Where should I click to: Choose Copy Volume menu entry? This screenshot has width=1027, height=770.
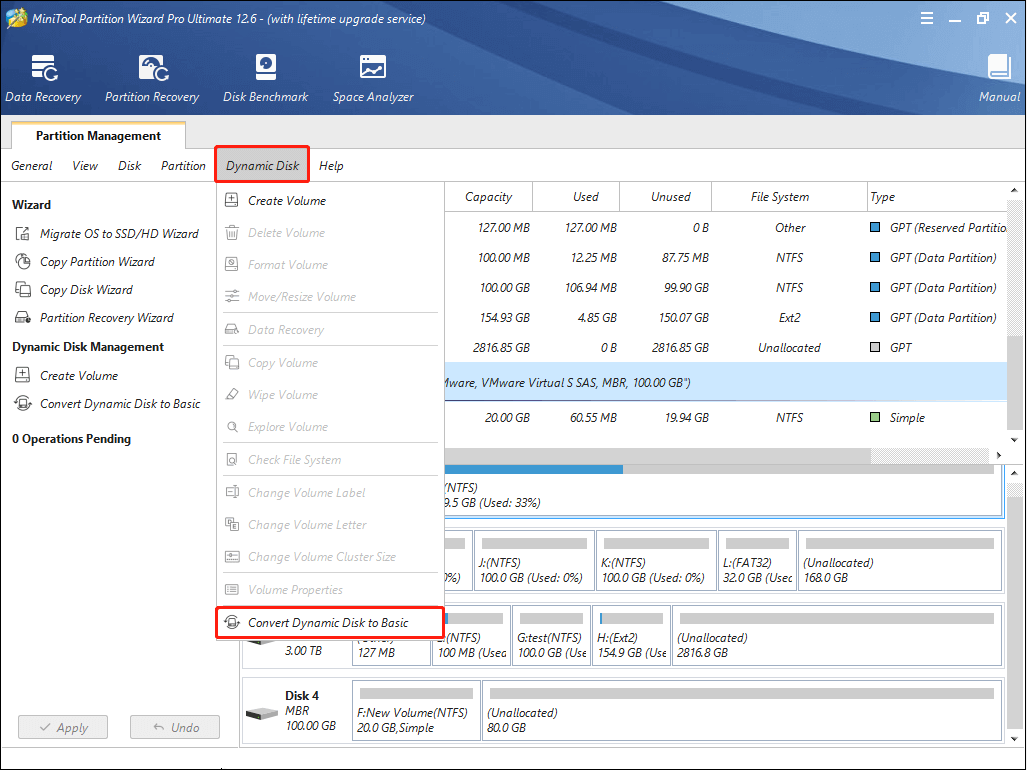[x=329, y=362]
